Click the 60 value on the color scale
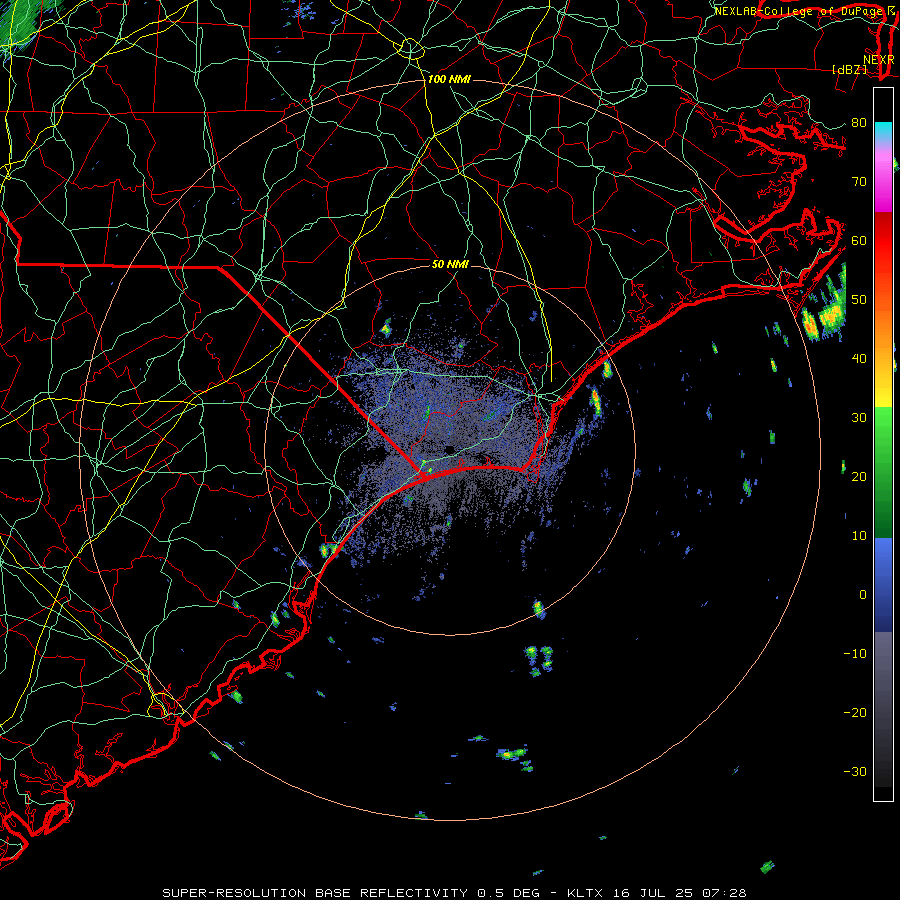Image resolution: width=900 pixels, height=900 pixels. pyautogui.click(x=859, y=240)
